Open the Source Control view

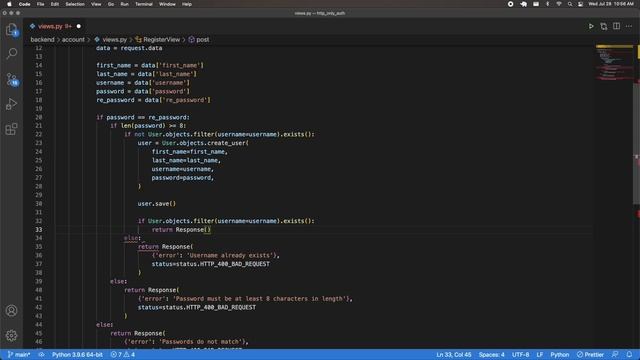point(11,79)
